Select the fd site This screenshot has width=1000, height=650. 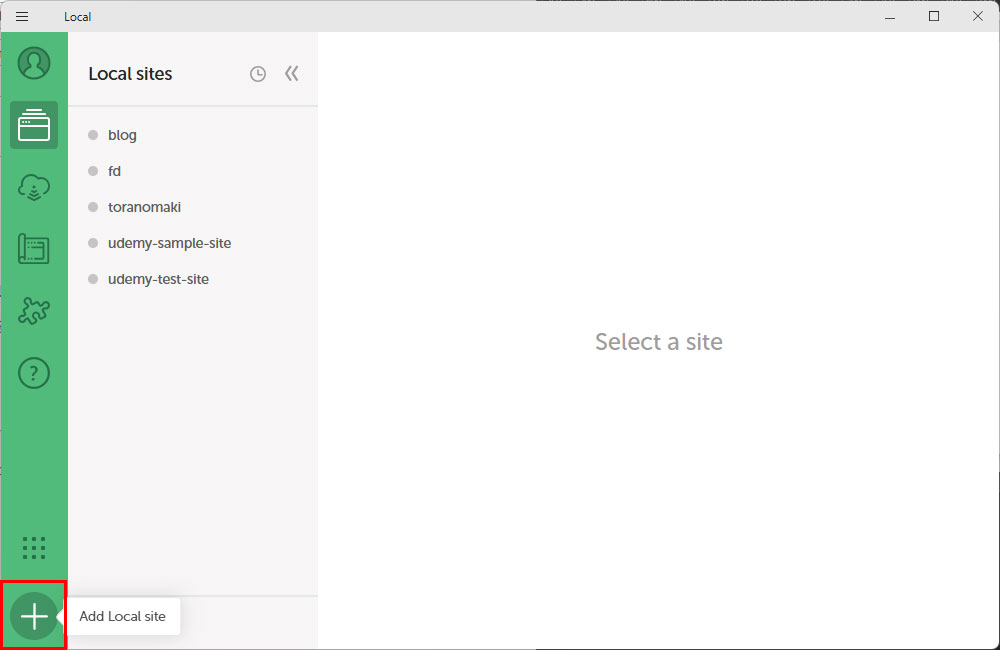tap(114, 171)
